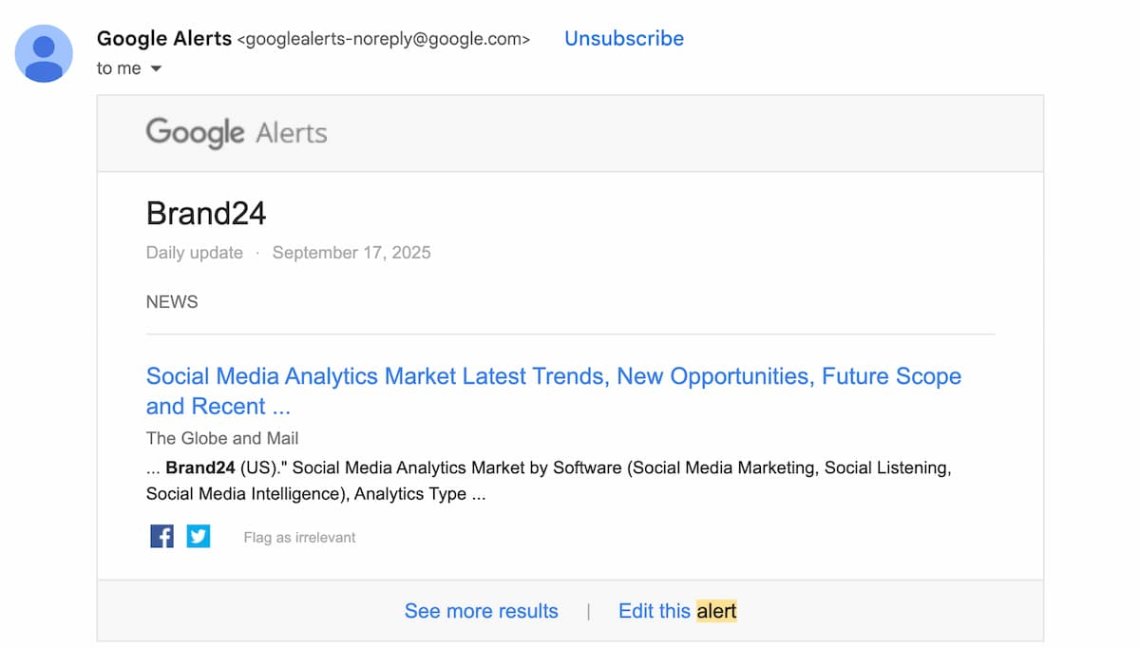The width and height of the screenshot is (1140, 648).
Task: Open See more results
Action: (x=481, y=611)
